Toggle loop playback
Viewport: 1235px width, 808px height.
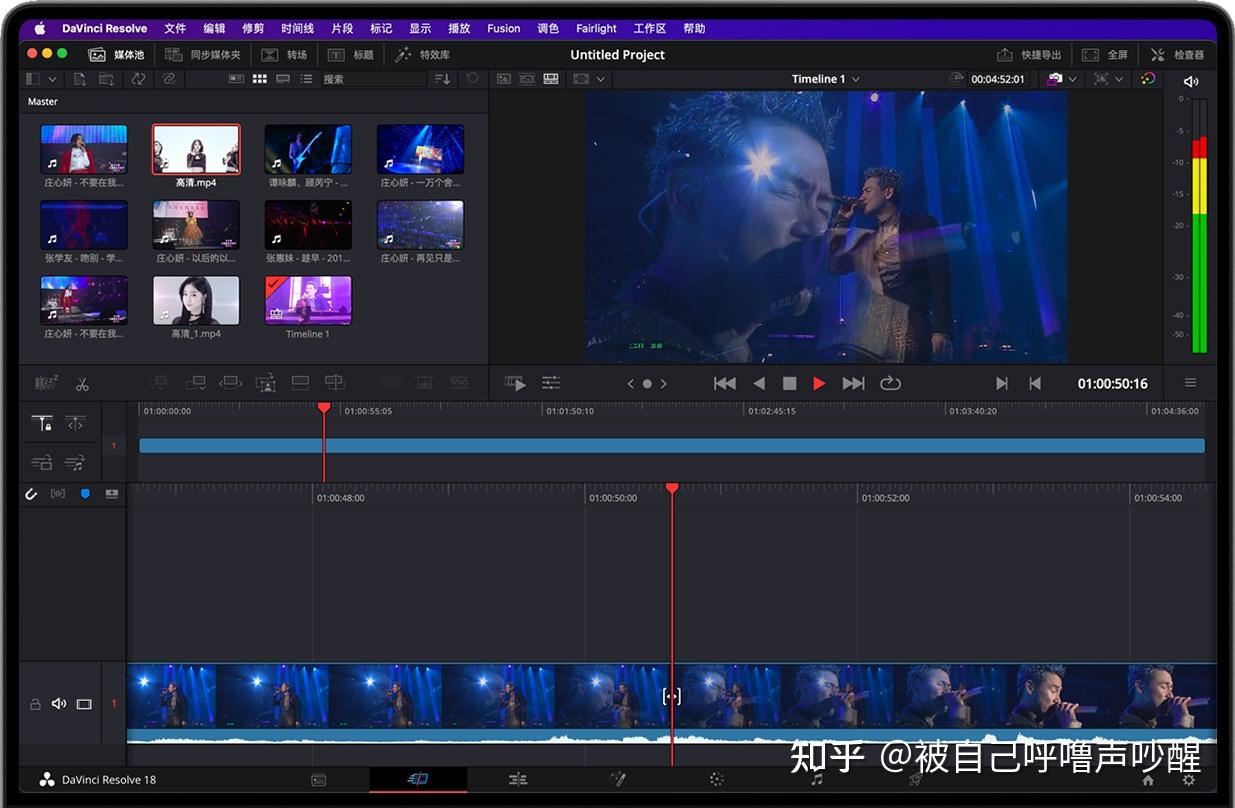tap(890, 383)
